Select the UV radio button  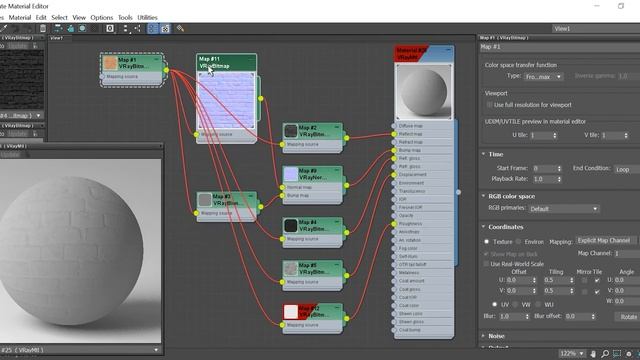click(495, 304)
